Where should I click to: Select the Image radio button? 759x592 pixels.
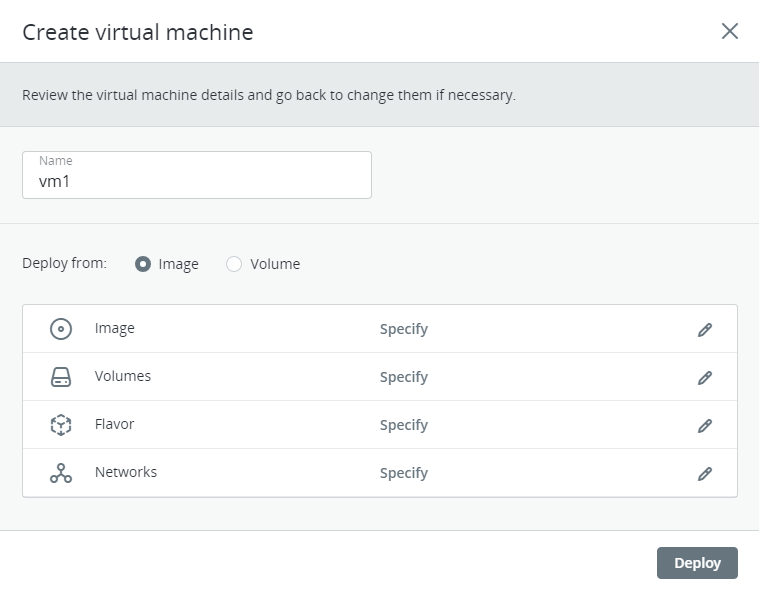(143, 264)
